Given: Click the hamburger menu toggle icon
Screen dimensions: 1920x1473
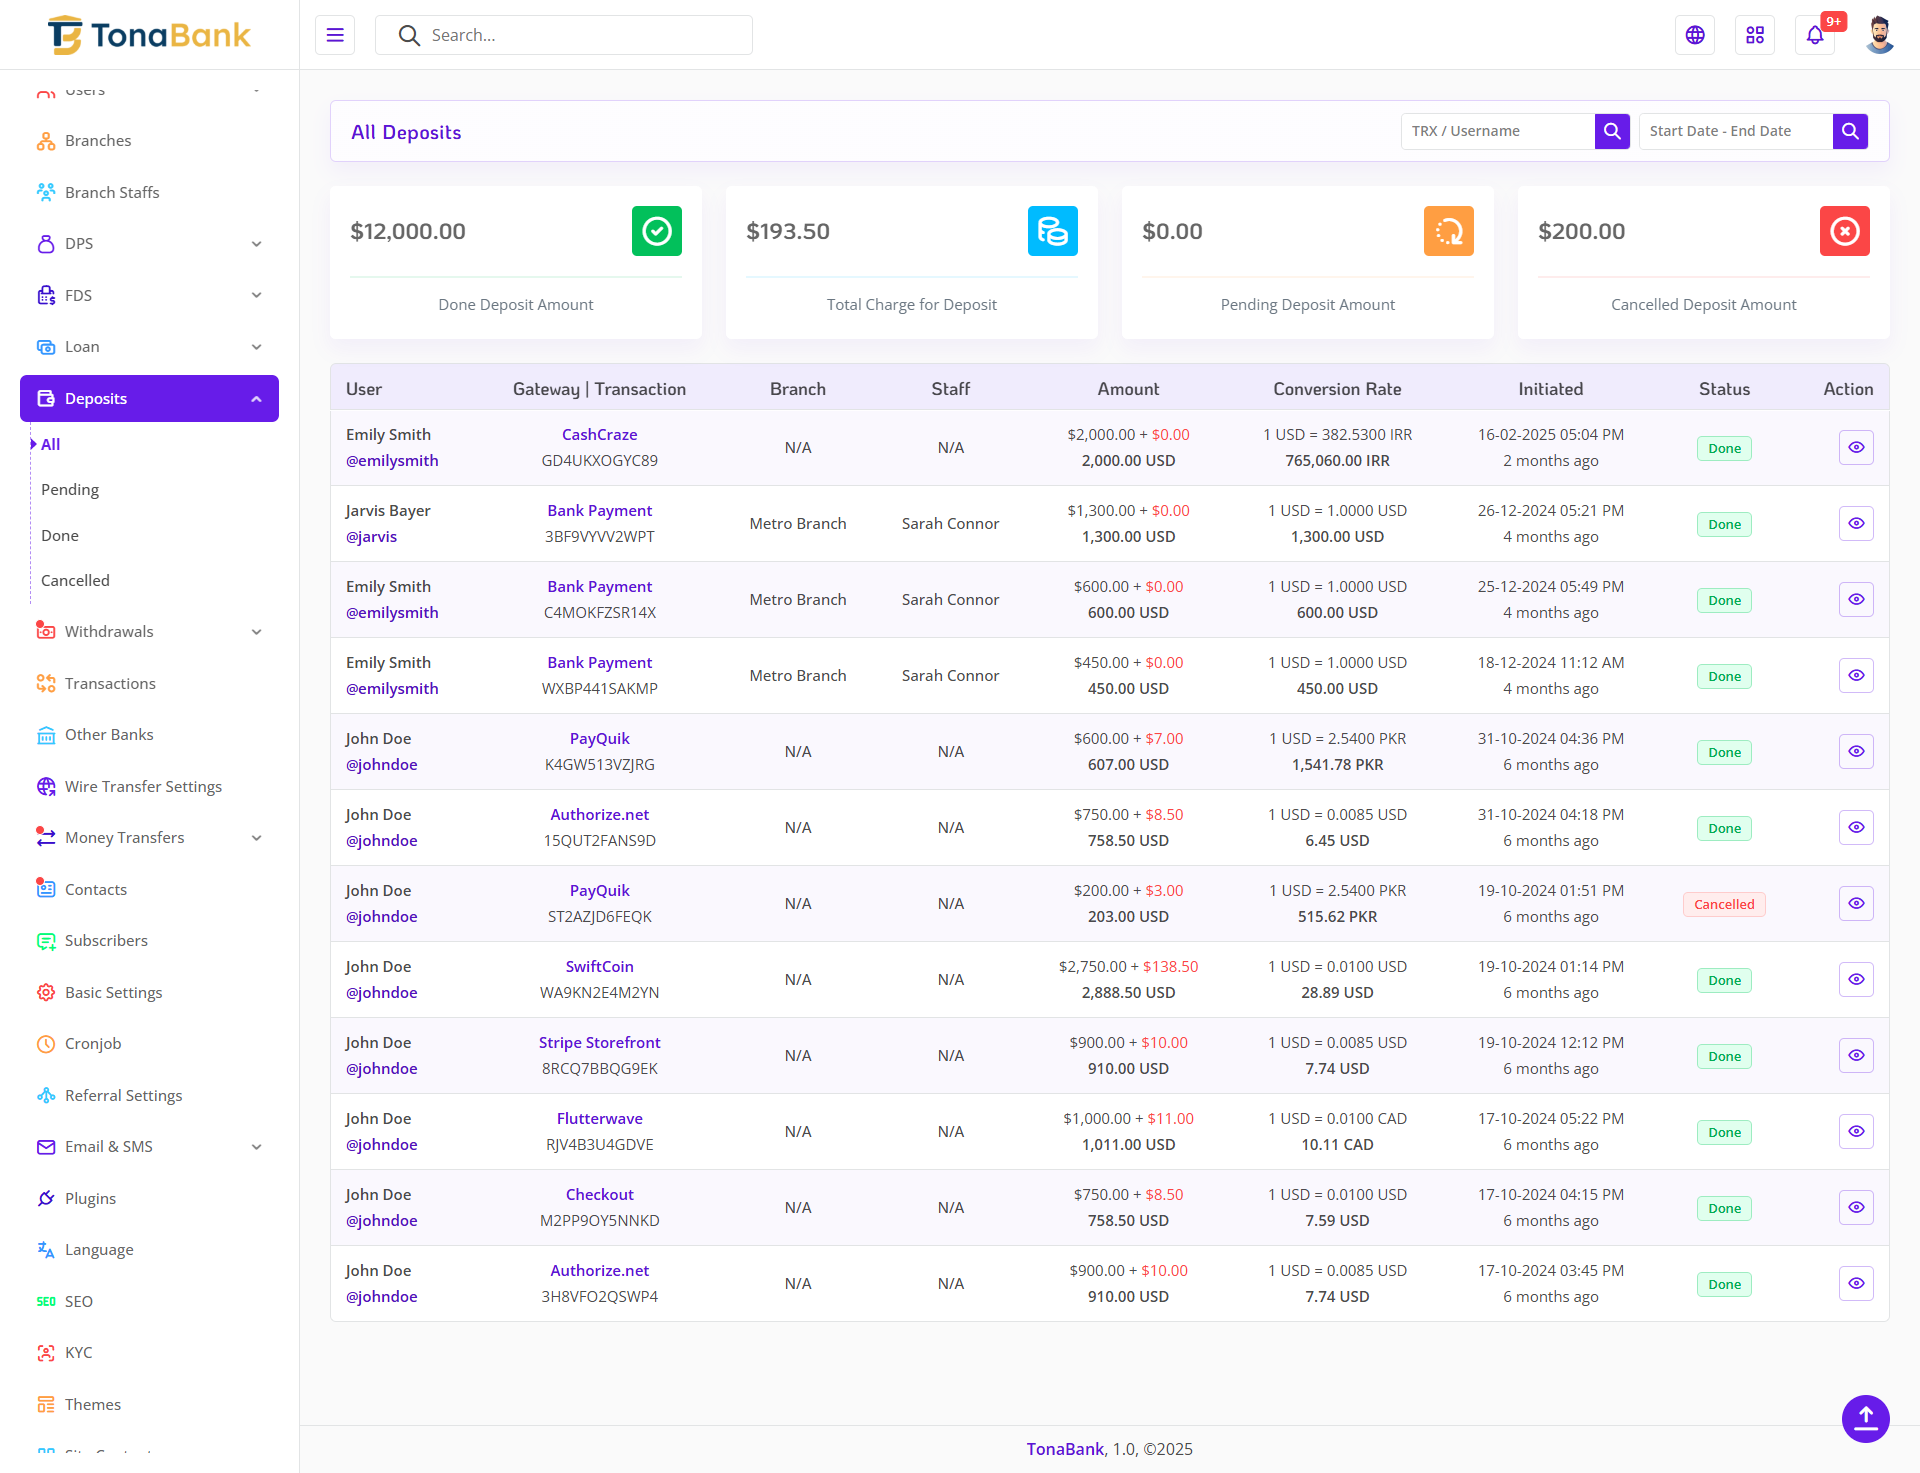Looking at the screenshot, I should [335, 35].
